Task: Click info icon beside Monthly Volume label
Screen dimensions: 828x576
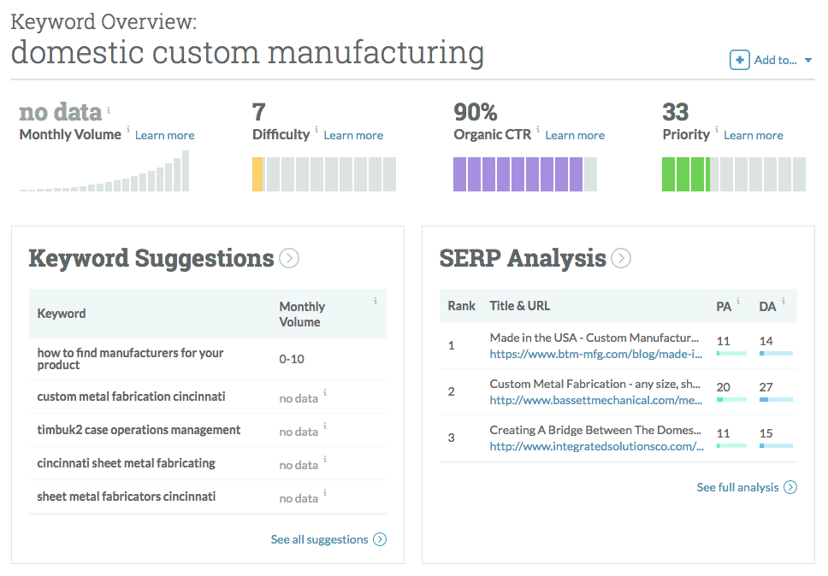Action: tap(128, 129)
